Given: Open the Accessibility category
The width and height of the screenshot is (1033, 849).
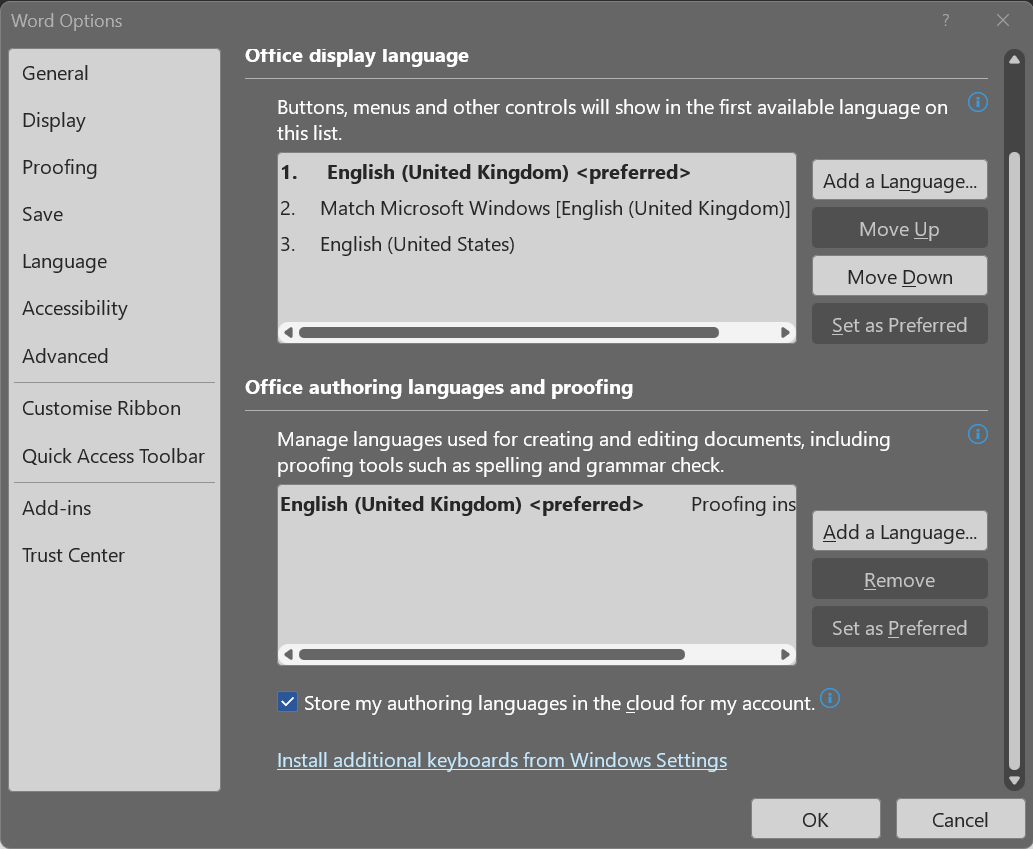Looking at the screenshot, I should click(115, 308).
